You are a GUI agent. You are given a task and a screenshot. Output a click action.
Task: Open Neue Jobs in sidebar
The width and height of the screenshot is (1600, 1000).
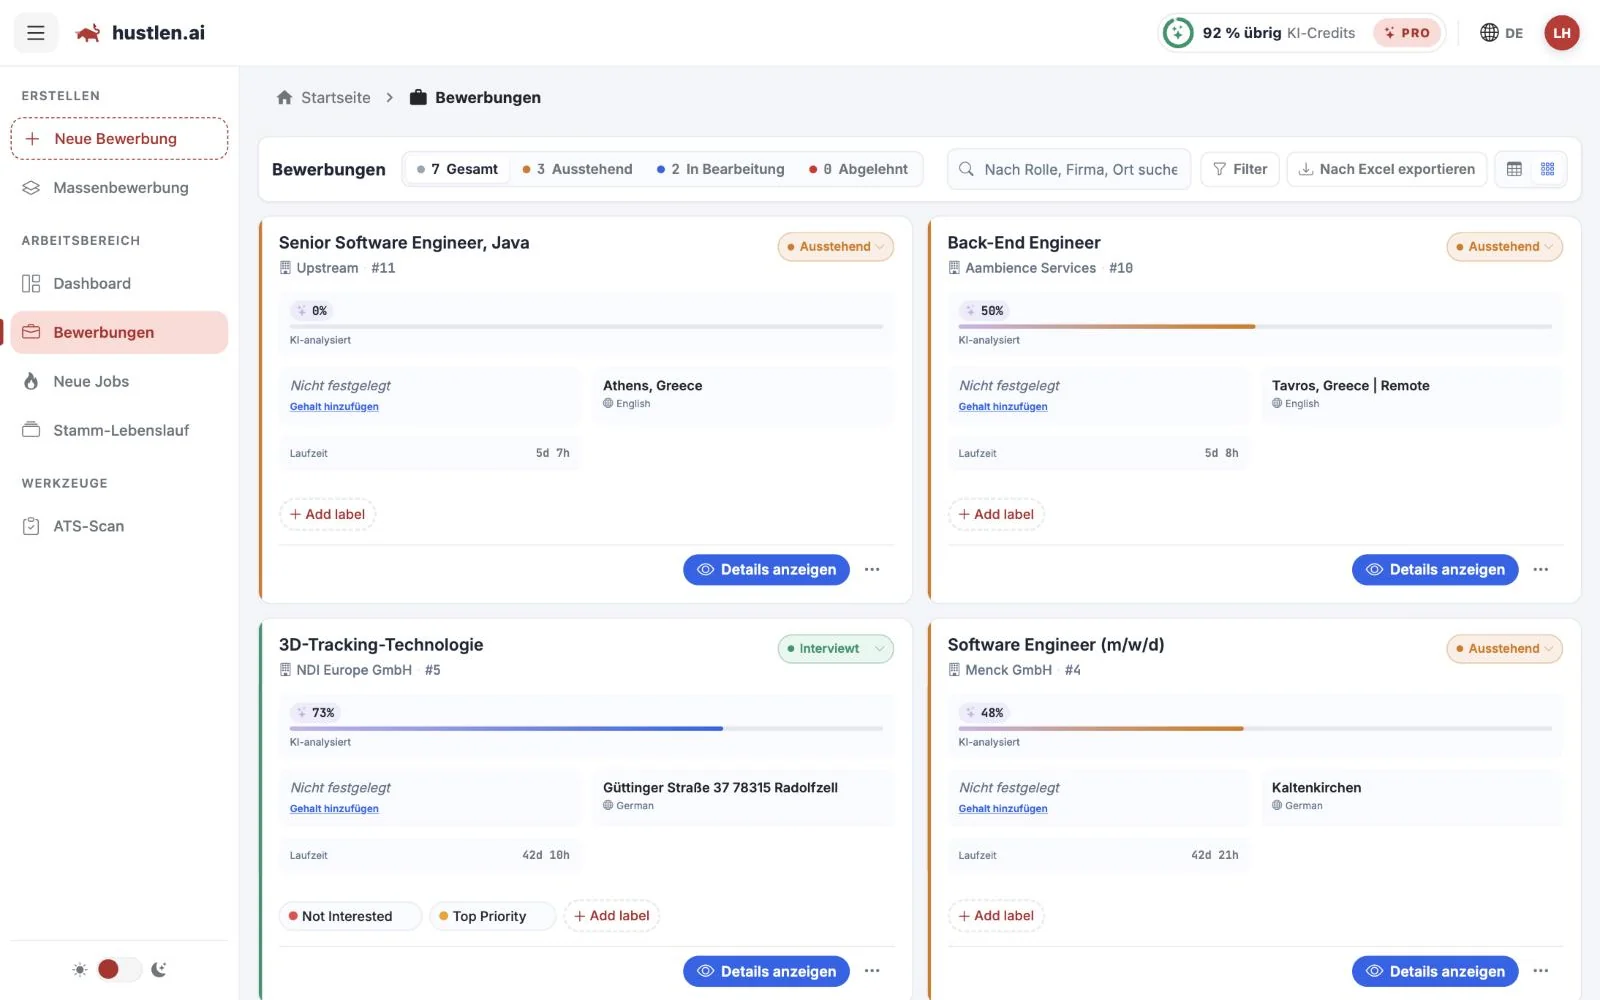[119, 382]
